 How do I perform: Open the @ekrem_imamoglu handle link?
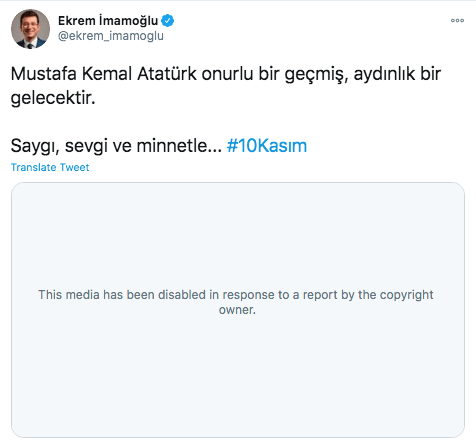pyautogui.click(x=111, y=36)
